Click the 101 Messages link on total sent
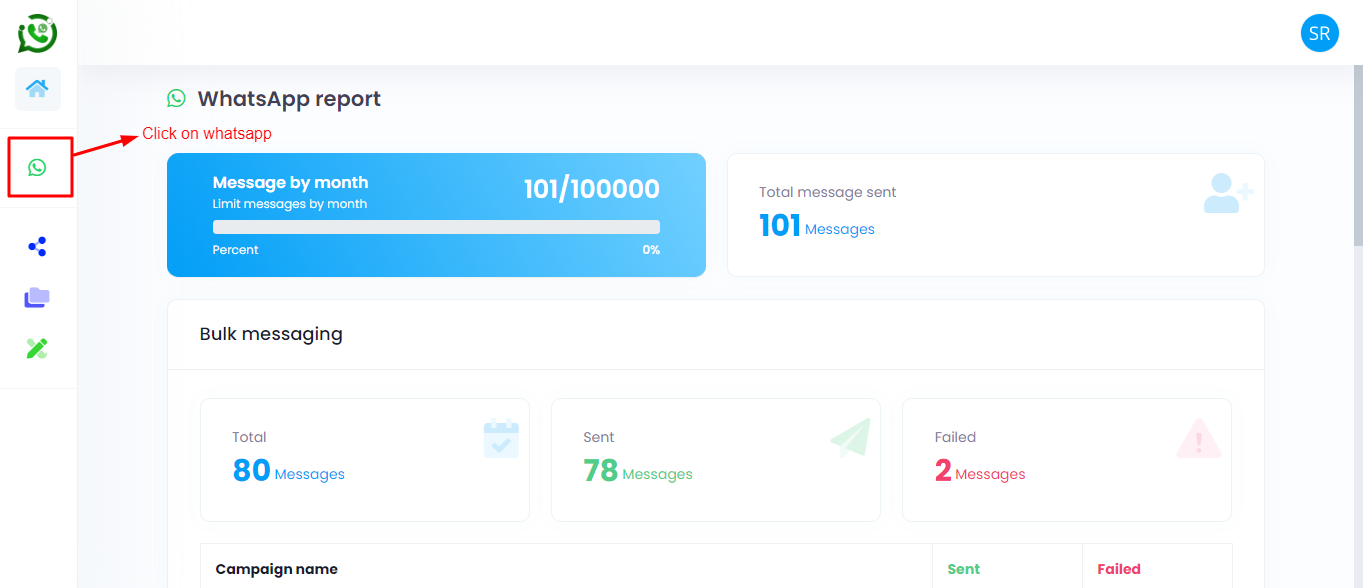This screenshot has height=588, width=1363. tap(817, 225)
